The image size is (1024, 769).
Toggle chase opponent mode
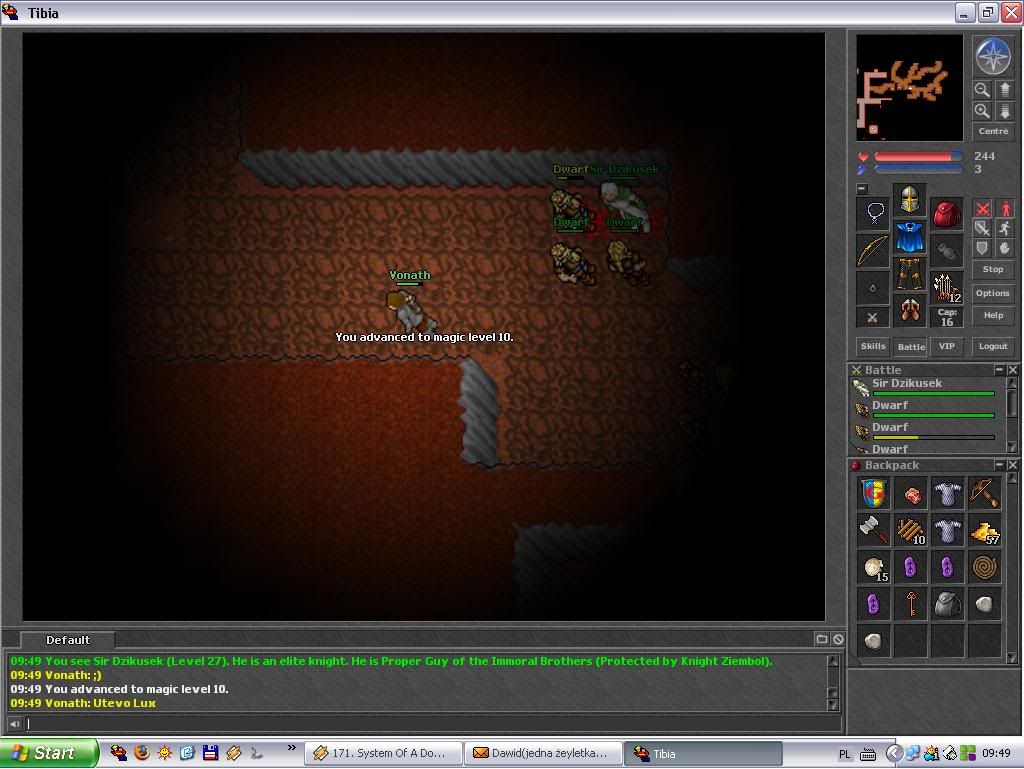[1005, 228]
